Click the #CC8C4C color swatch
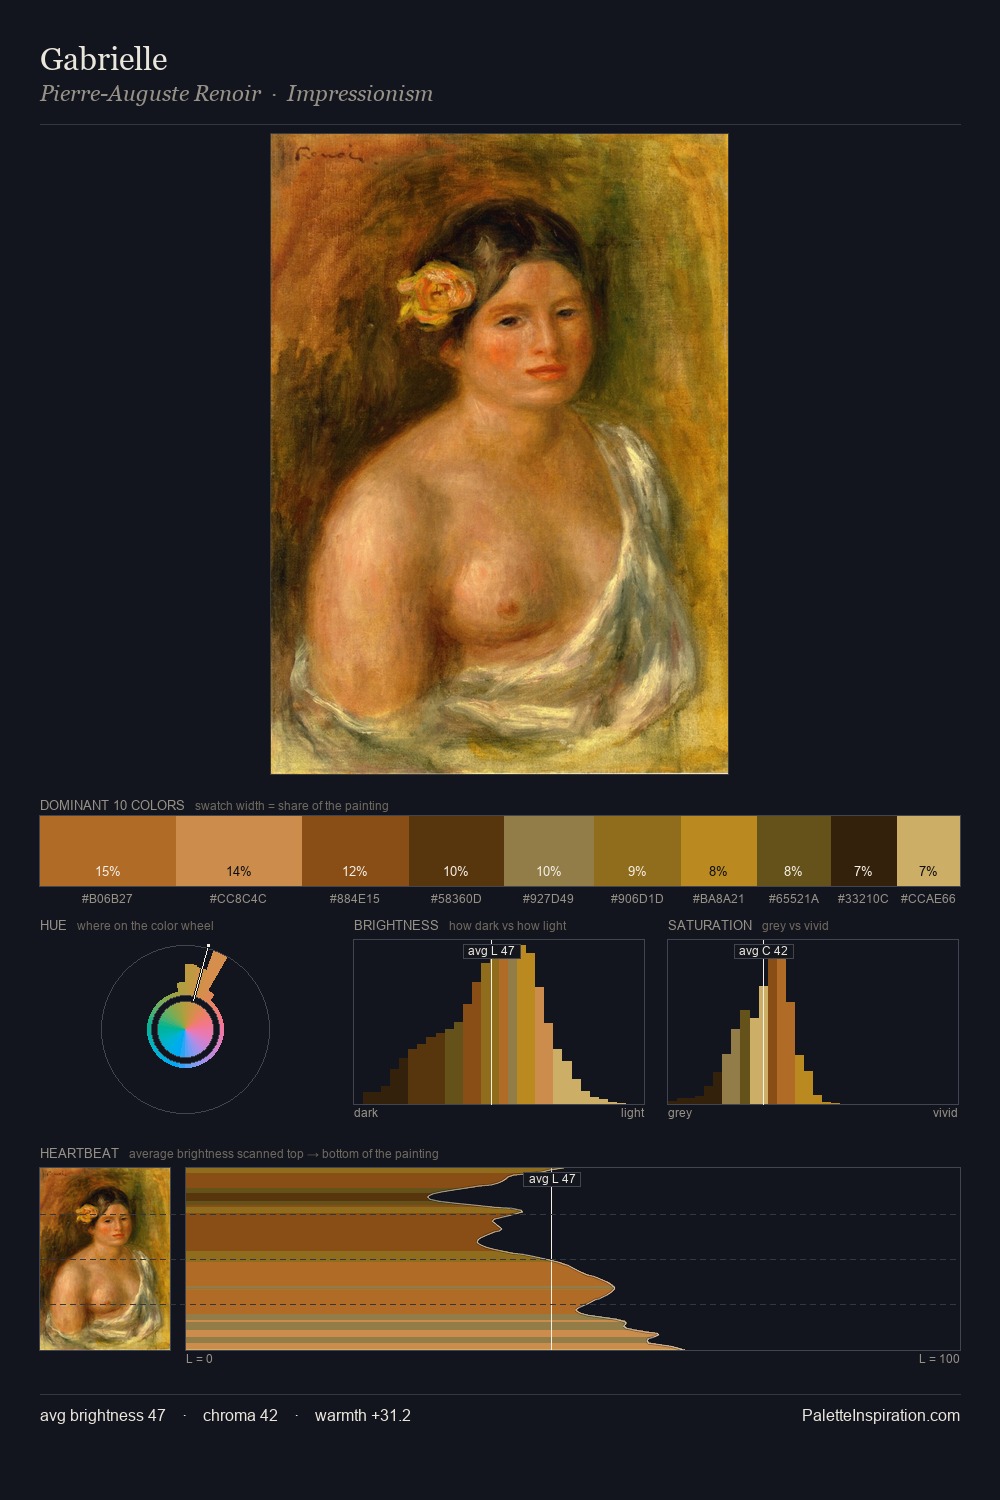This screenshot has height=1500, width=1000. pos(239,851)
